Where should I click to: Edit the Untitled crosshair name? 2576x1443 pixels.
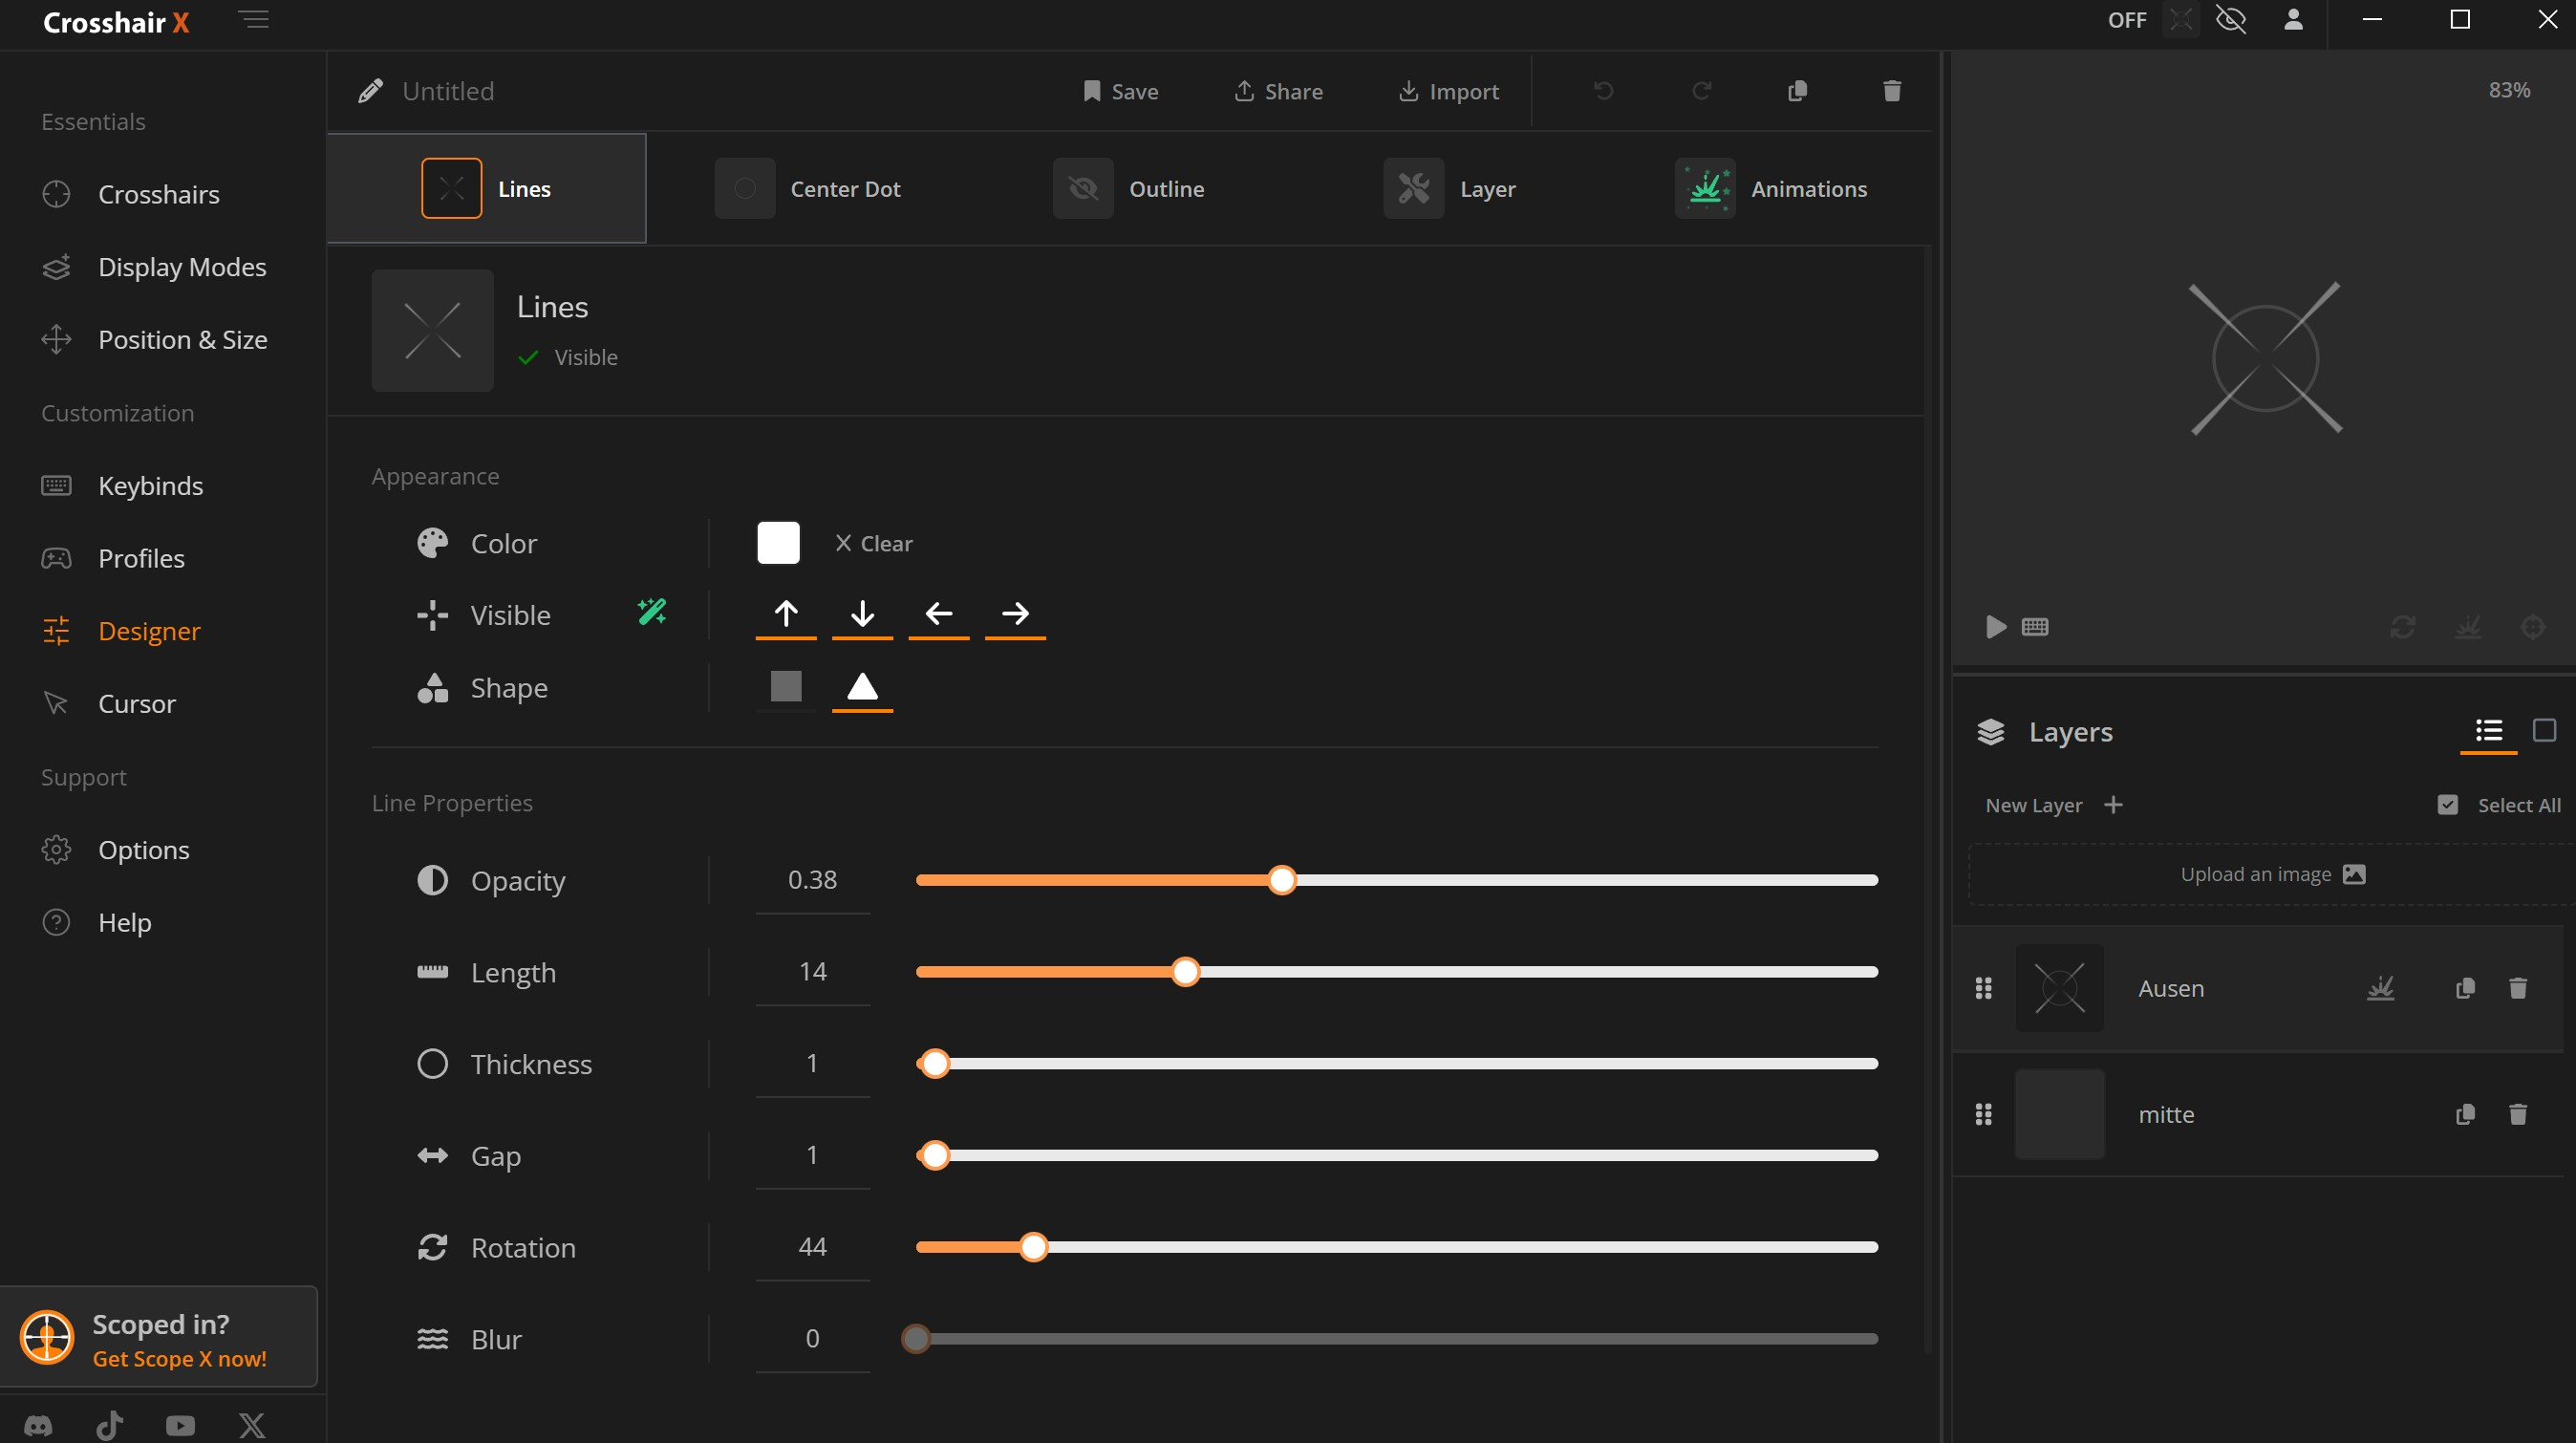pos(448,91)
